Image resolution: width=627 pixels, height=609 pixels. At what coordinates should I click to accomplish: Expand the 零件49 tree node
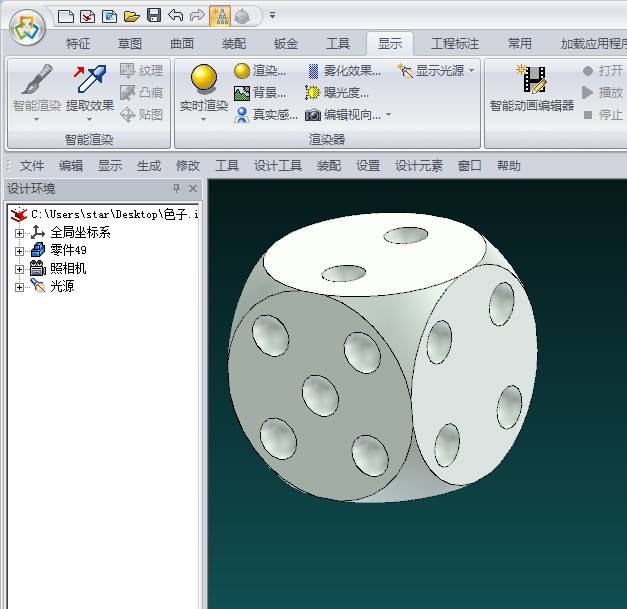(19, 251)
